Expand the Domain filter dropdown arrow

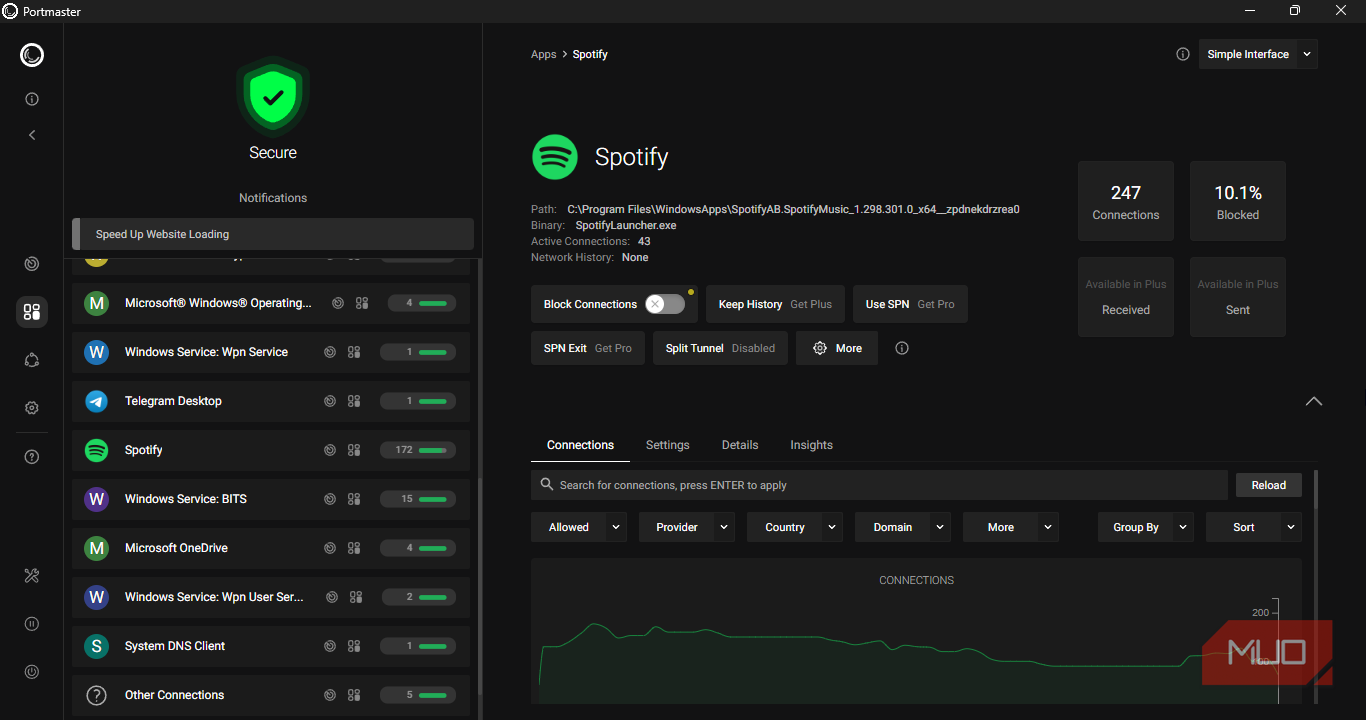940,527
